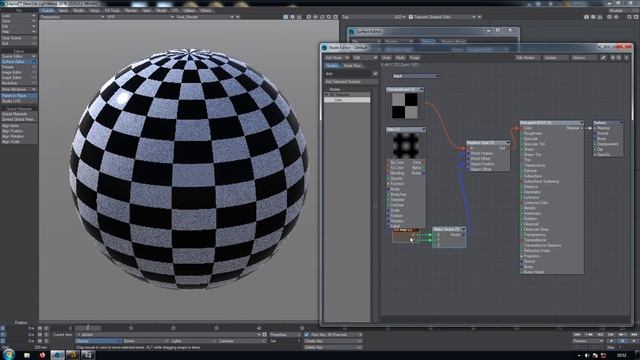Open the Windows Start menu
Viewport: 640px width, 360px height.
9,354
